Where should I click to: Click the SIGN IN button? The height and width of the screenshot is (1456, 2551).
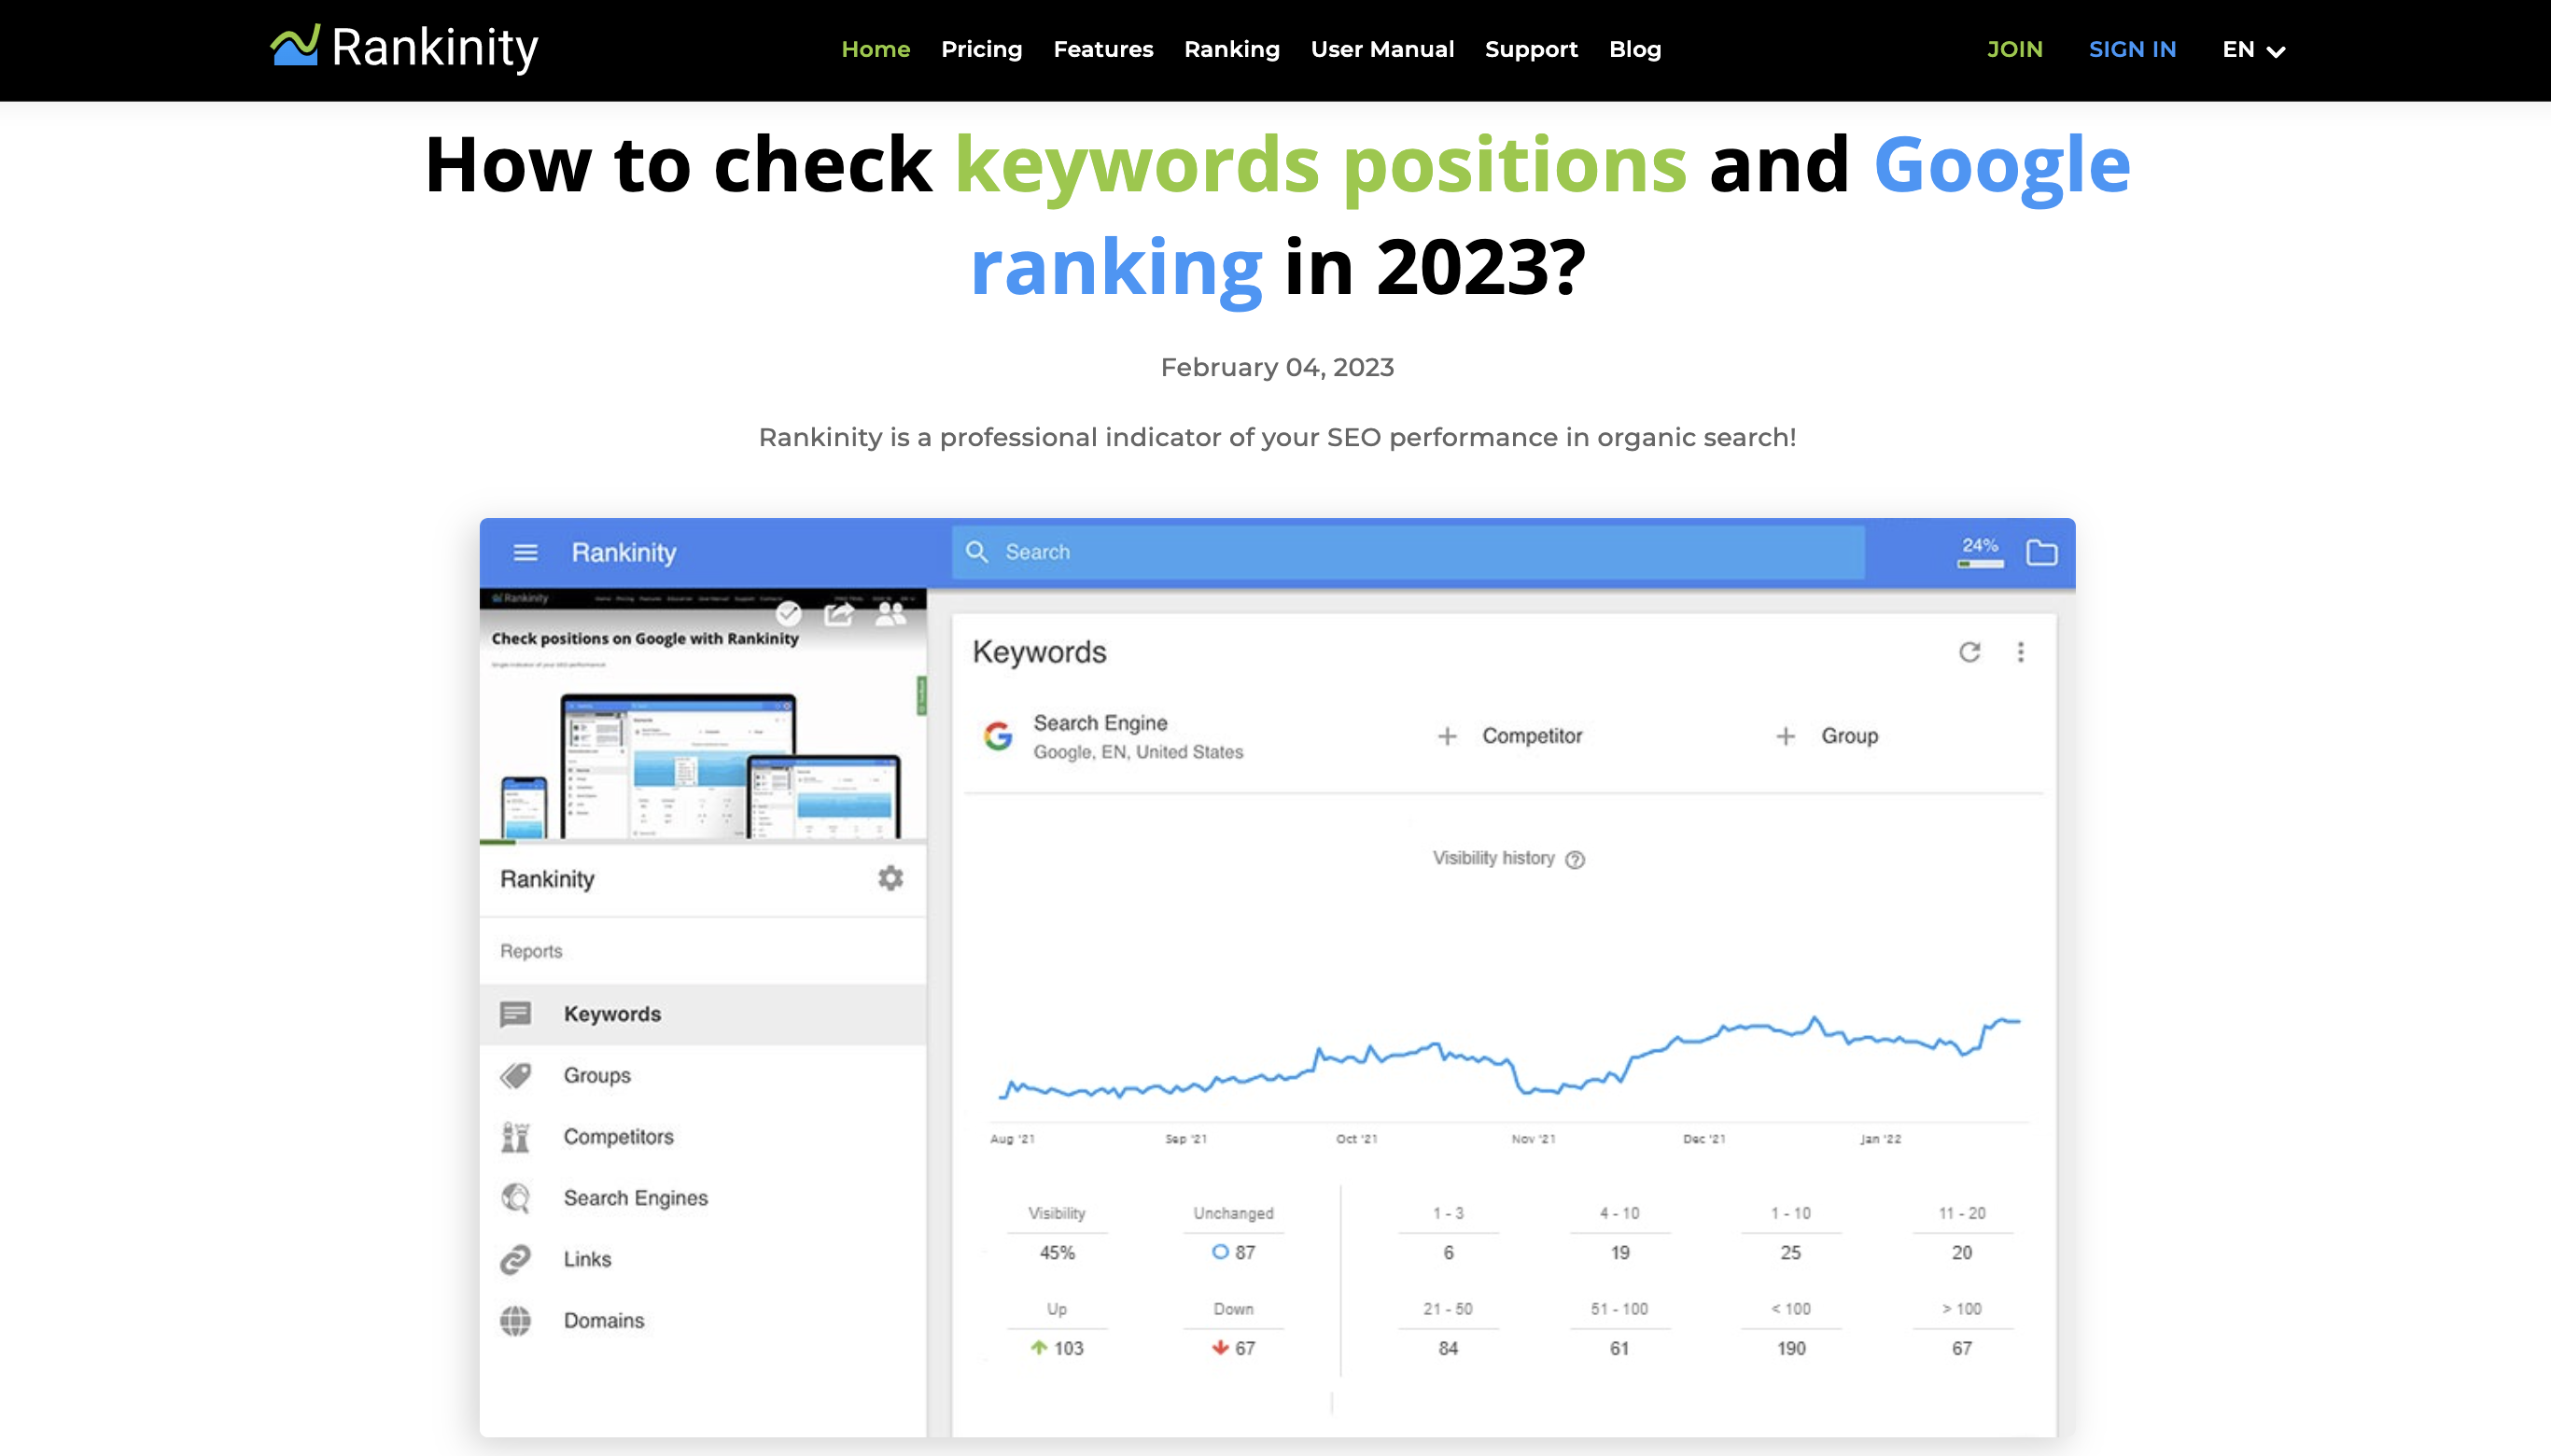point(2132,48)
